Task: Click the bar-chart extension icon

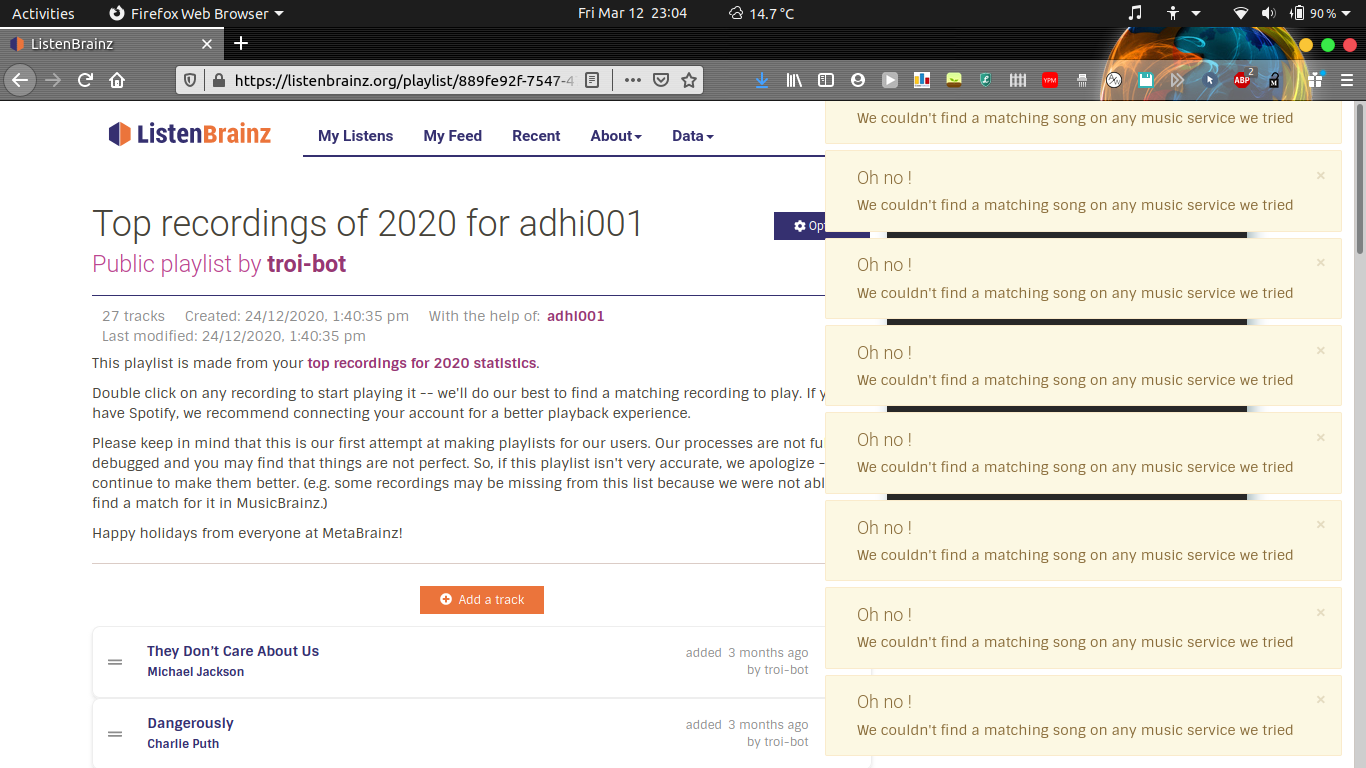Action: coord(922,80)
